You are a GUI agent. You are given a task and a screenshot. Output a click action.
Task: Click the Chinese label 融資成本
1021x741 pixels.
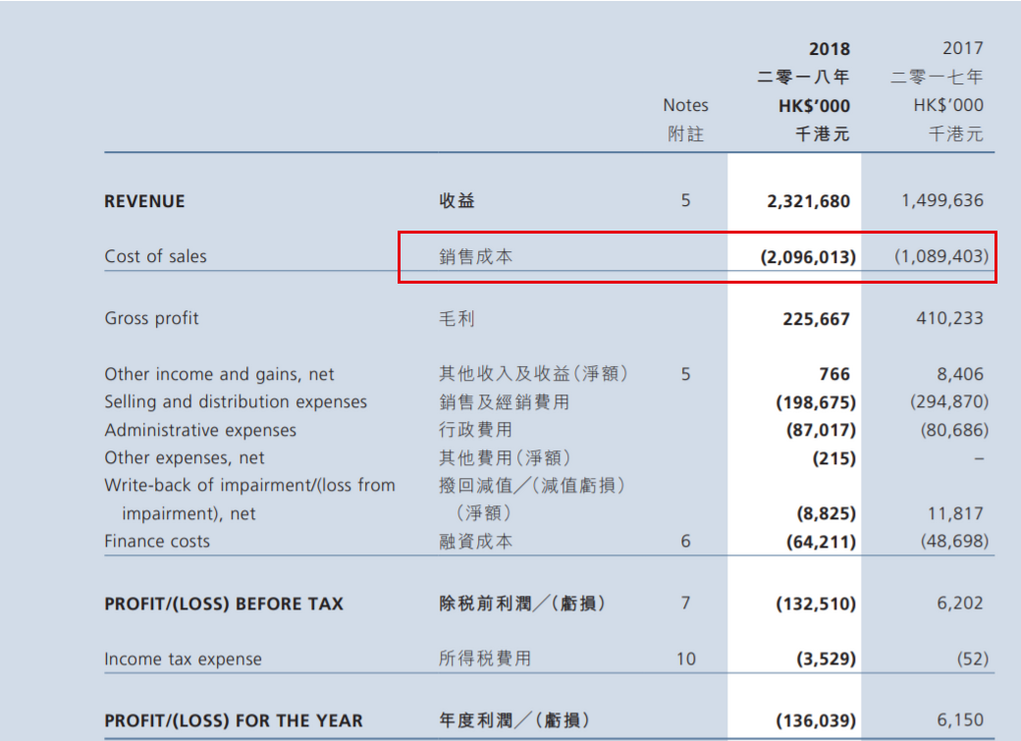(x=476, y=542)
